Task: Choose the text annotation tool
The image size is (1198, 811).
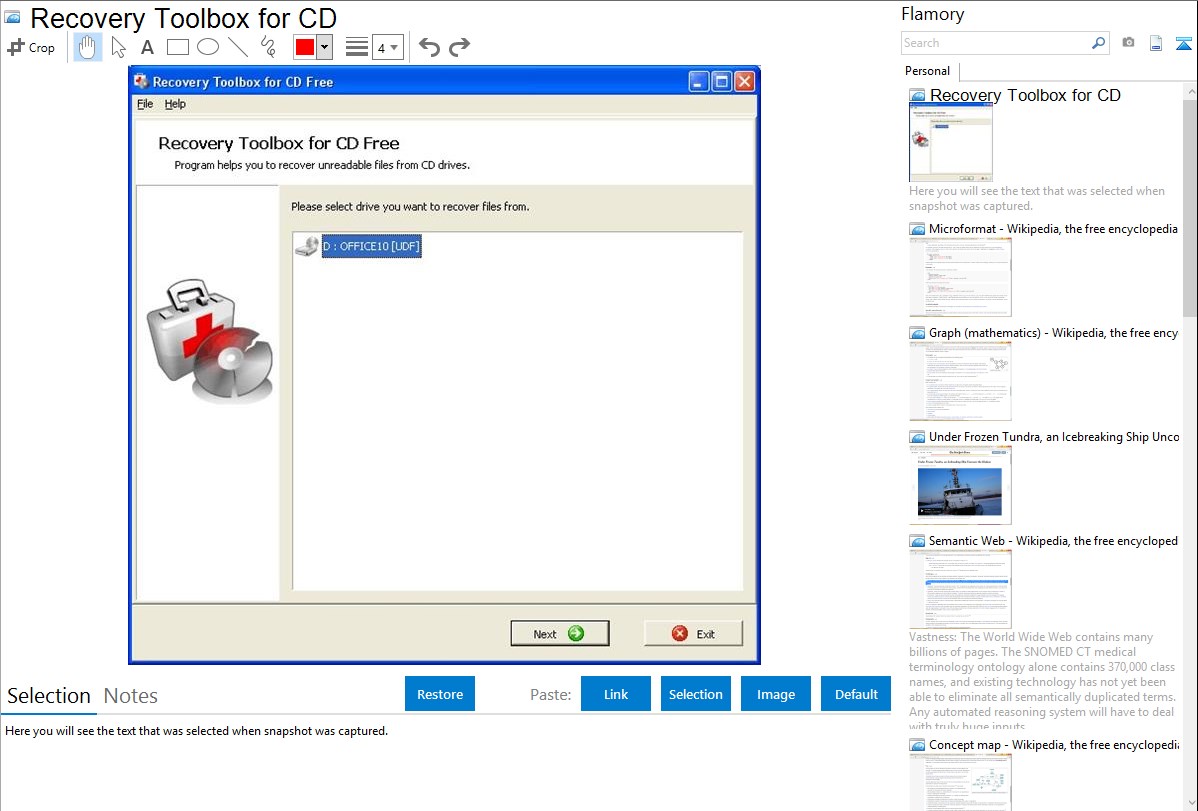Action: [x=147, y=47]
